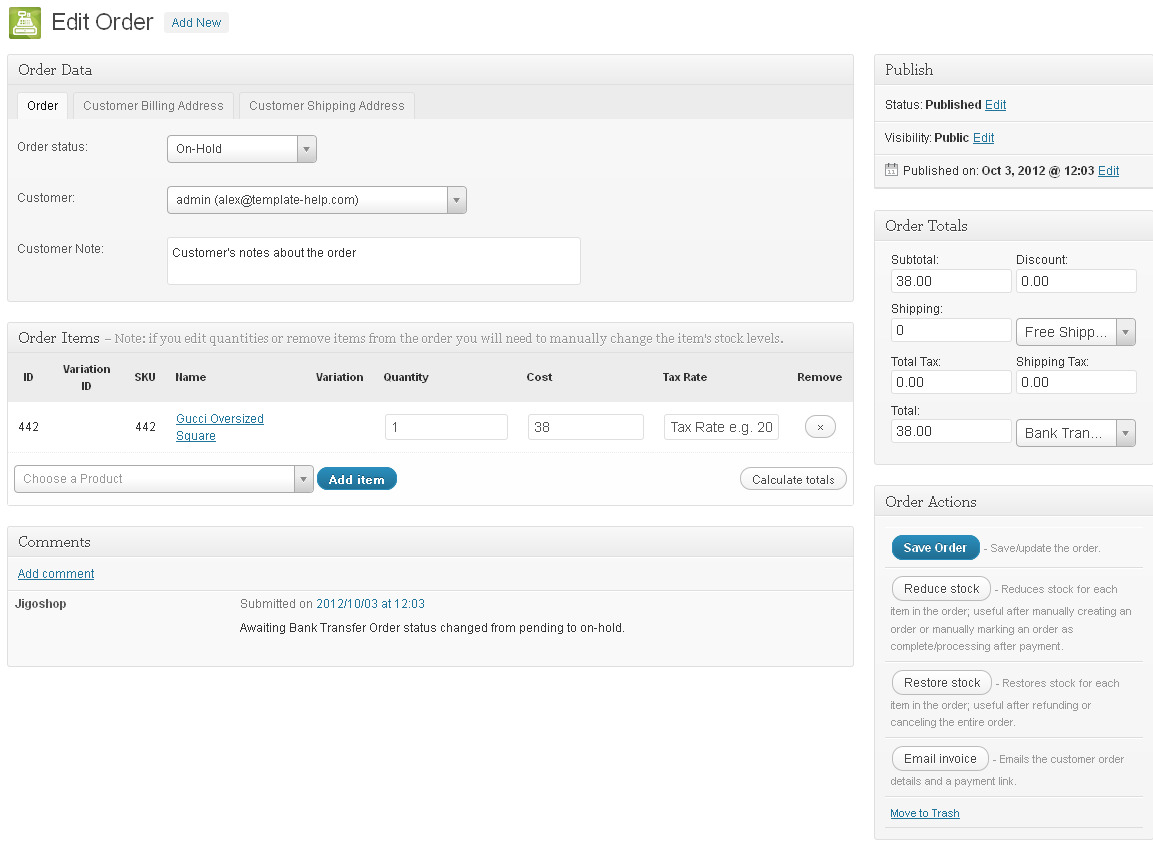
Task: Click Calculate totals button
Action: pos(793,480)
